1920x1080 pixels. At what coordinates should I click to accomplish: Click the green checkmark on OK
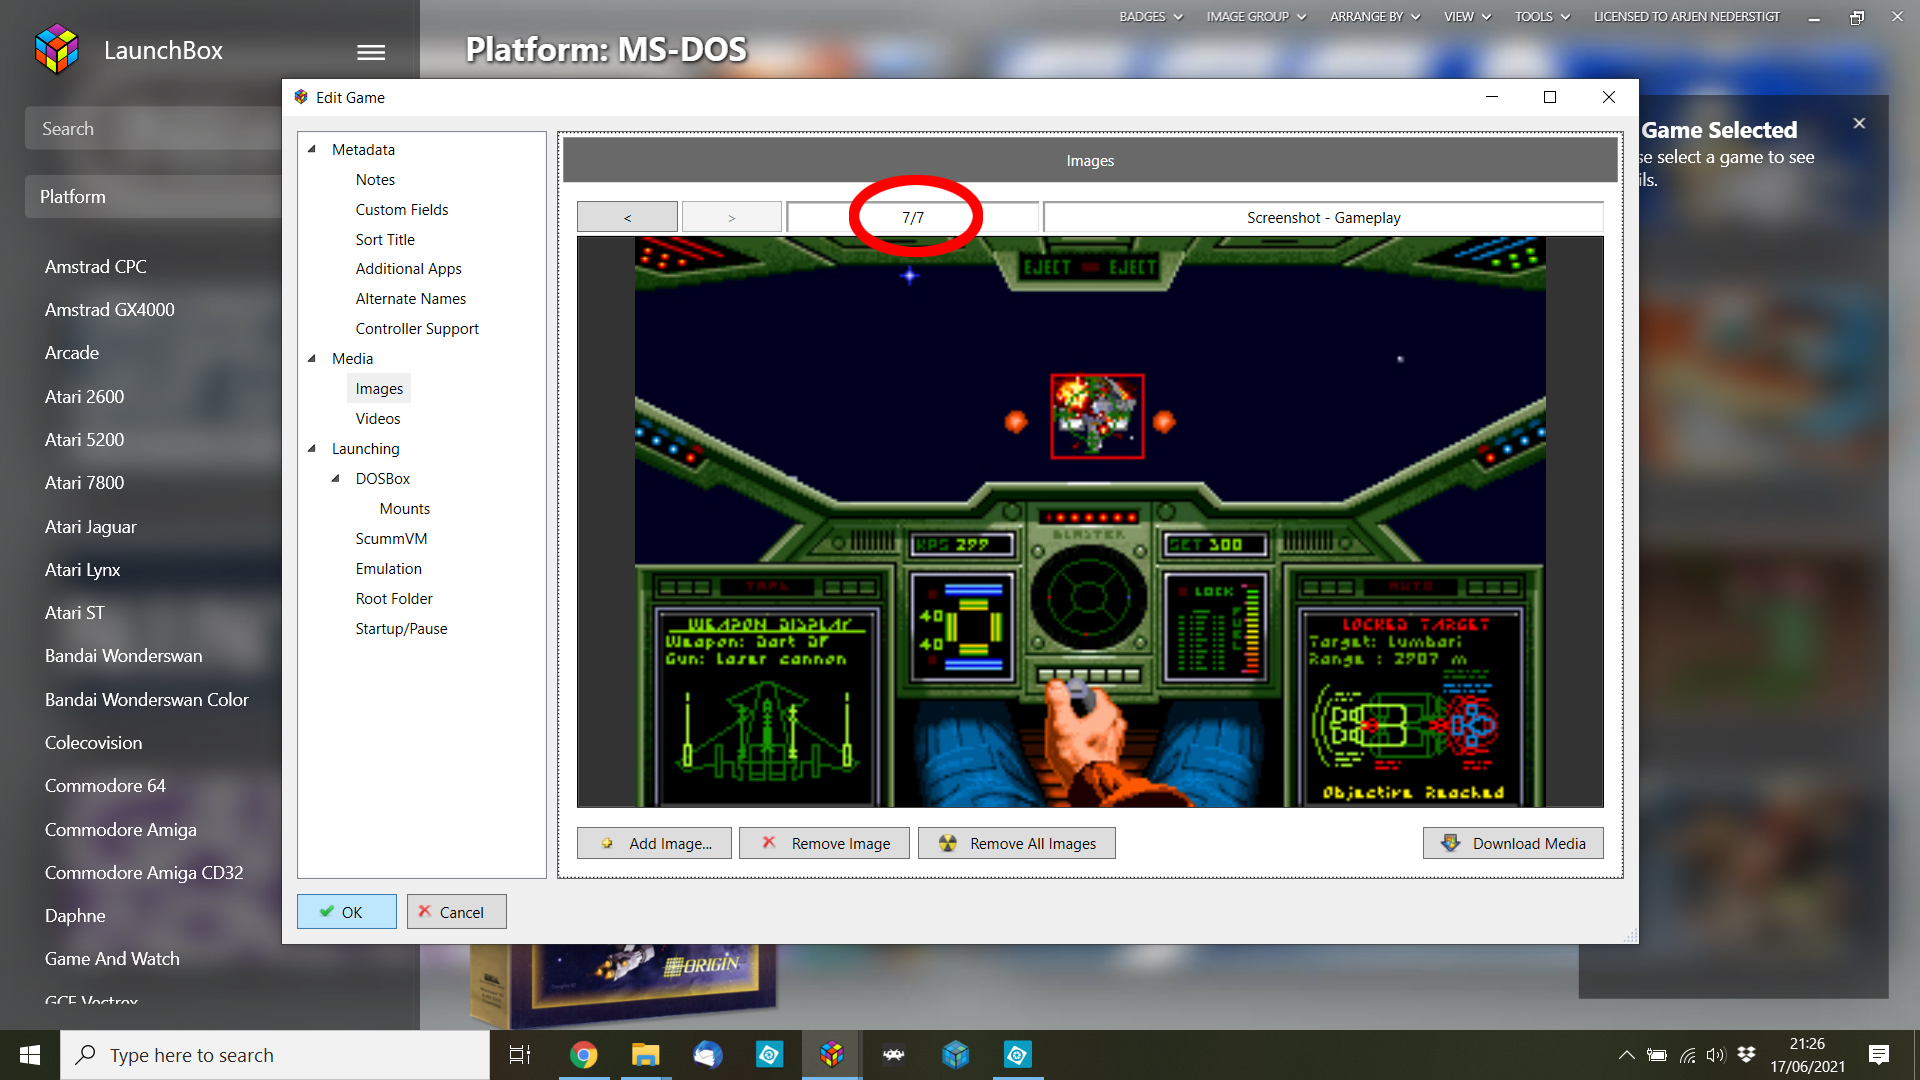click(326, 911)
